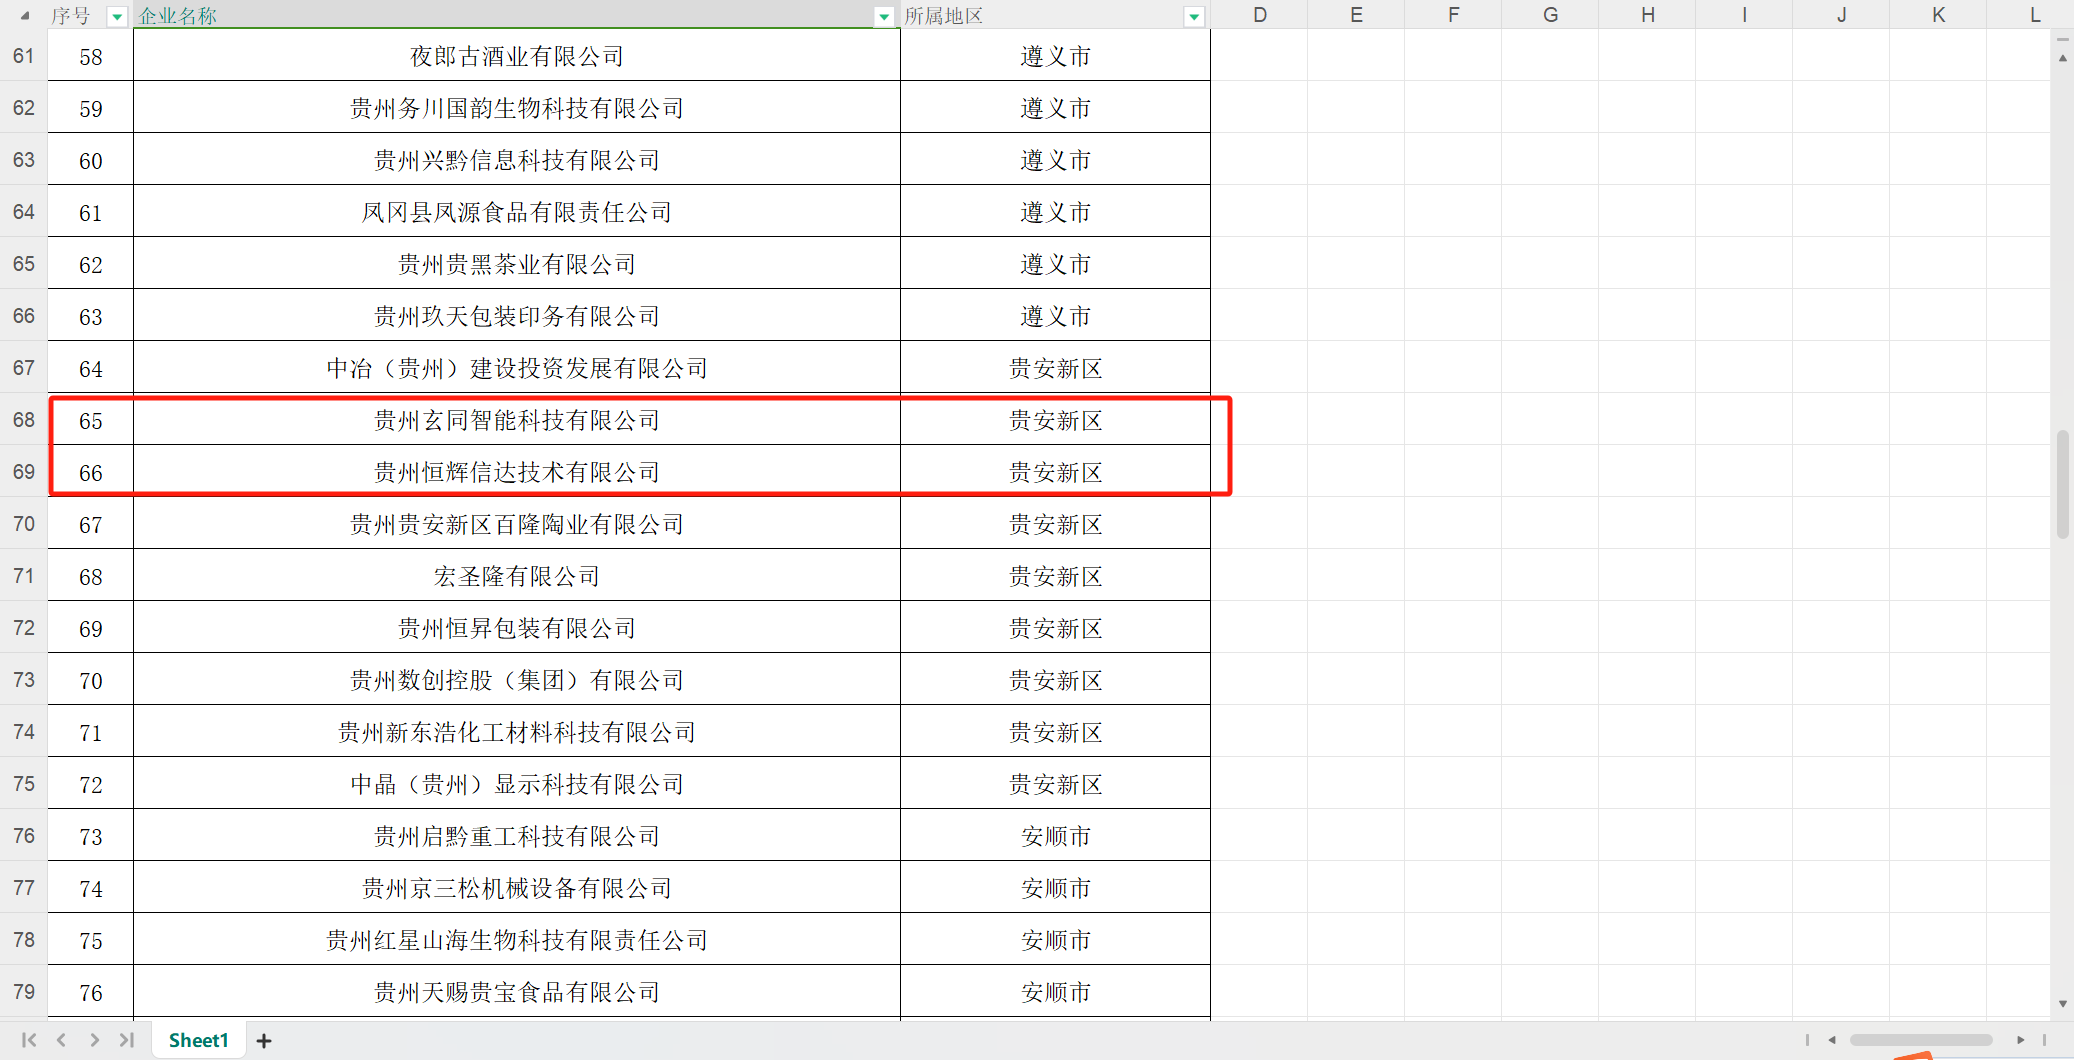2074x1060 pixels.
Task: Click the horizontal scrollbar left arrow
Action: pyautogui.click(x=1832, y=1040)
